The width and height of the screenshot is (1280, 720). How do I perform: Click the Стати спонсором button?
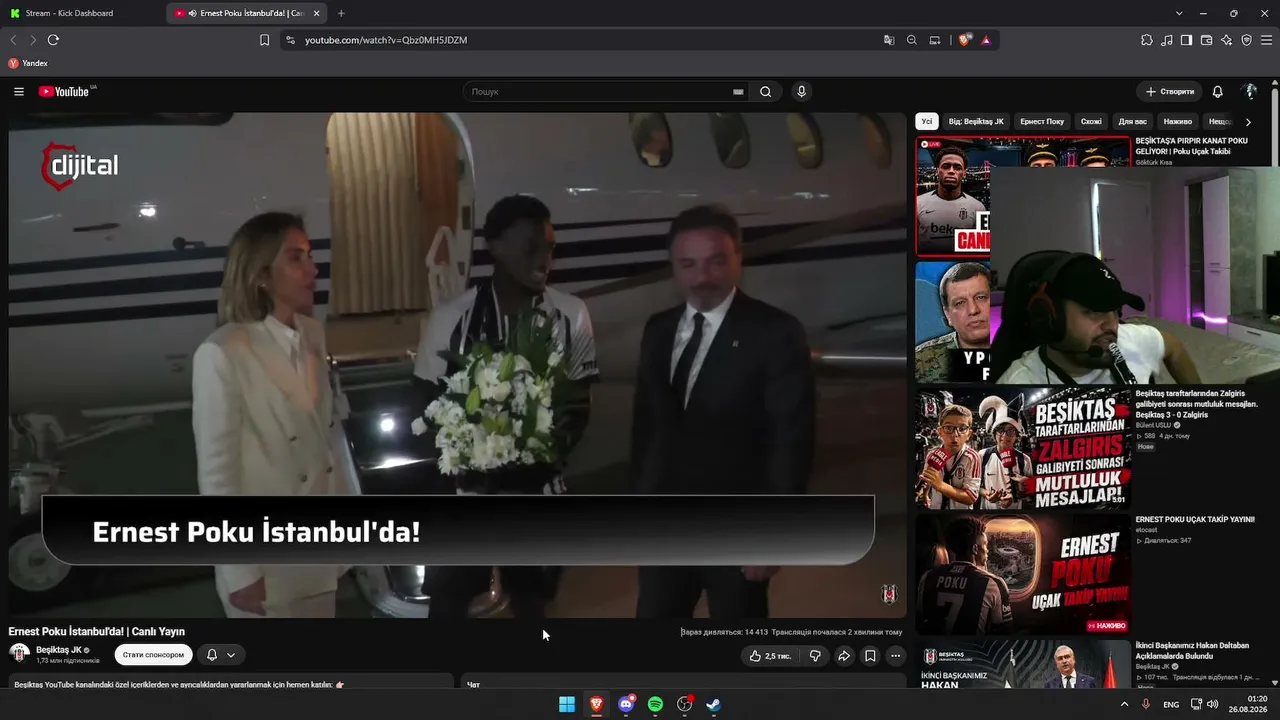click(x=153, y=655)
